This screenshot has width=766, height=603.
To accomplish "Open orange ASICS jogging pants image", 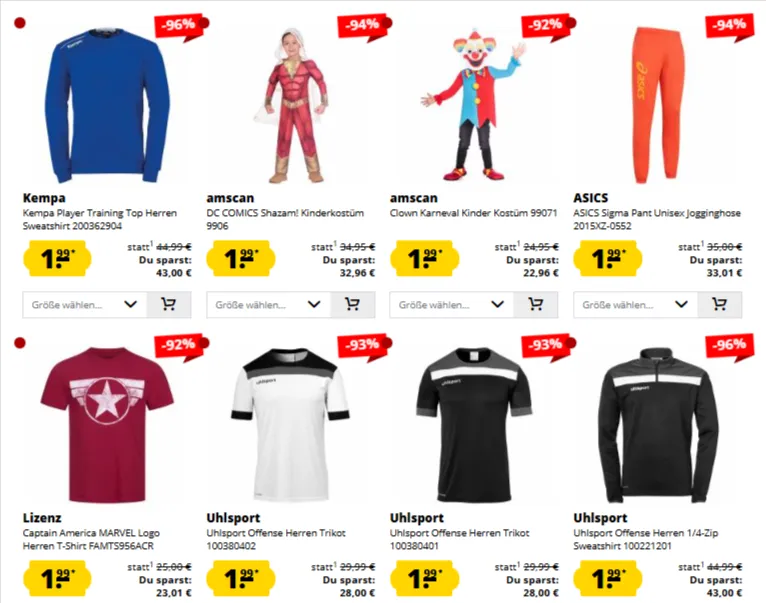I will (657, 105).
